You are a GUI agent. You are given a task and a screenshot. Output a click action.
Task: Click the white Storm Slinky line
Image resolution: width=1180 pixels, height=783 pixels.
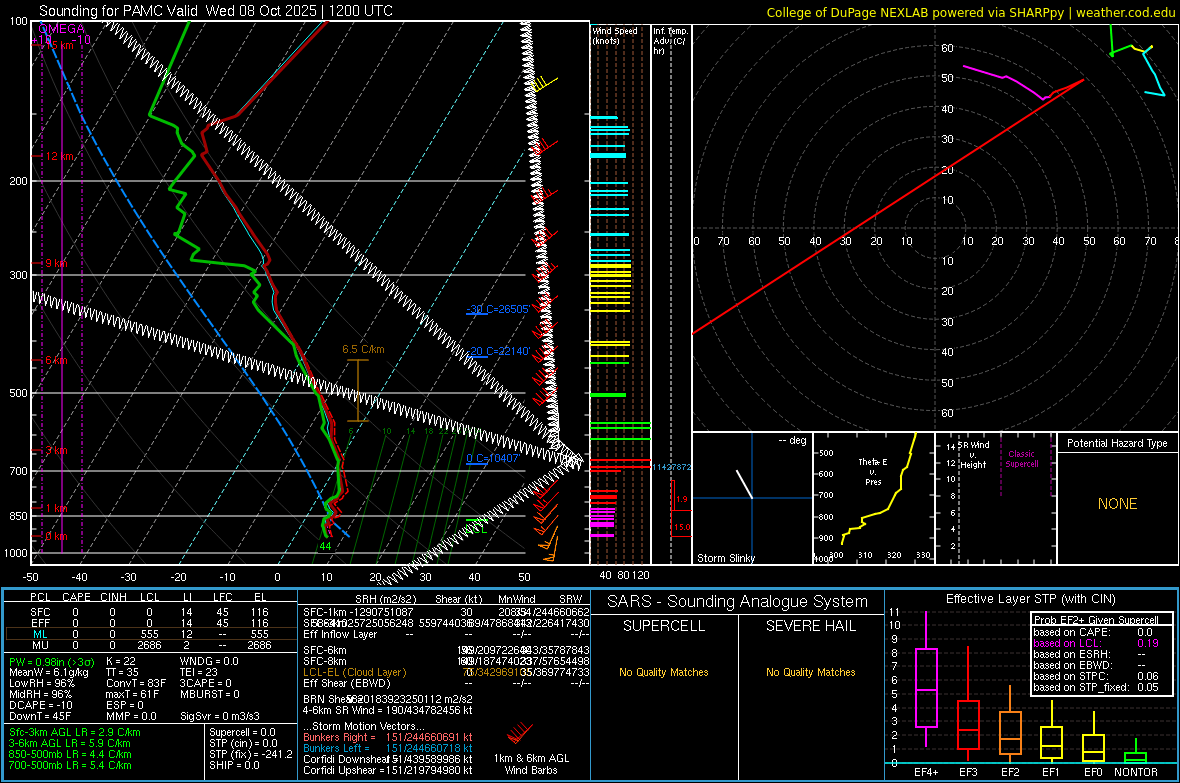point(744,484)
